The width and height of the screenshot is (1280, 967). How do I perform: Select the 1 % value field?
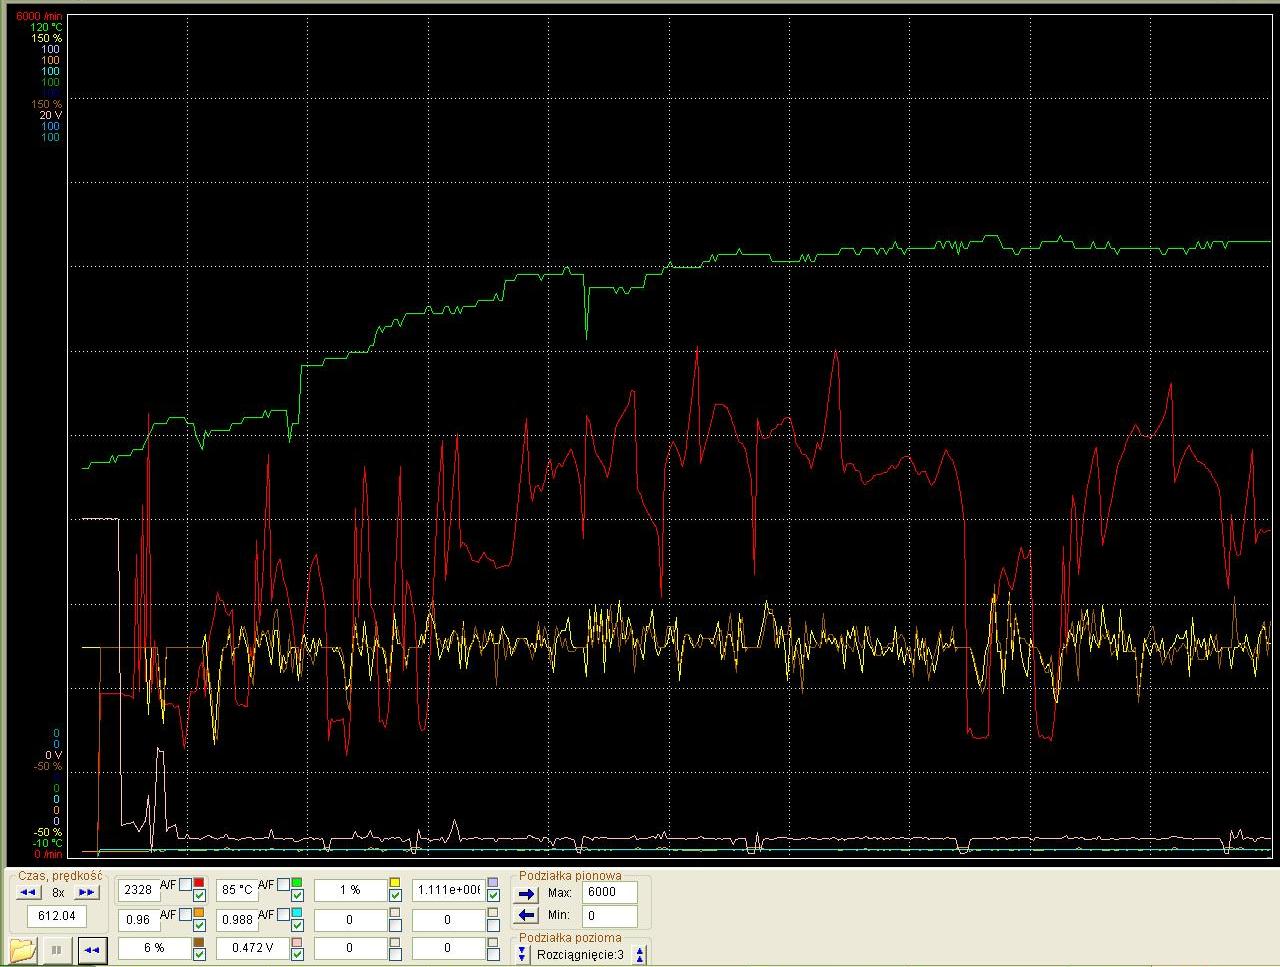click(x=349, y=890)
